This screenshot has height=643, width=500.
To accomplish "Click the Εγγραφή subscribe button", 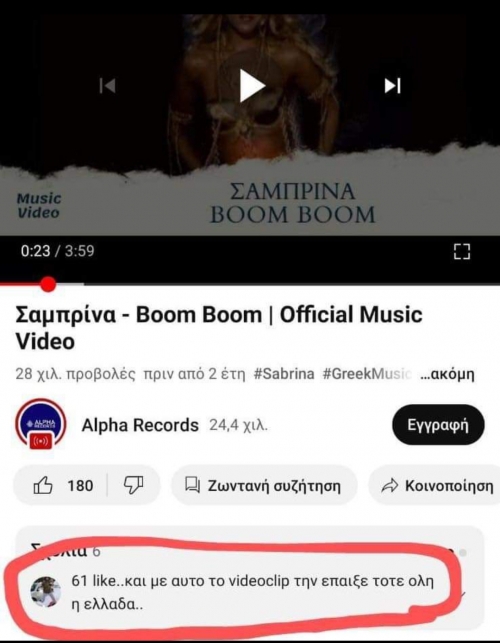I will click(438, 425).
